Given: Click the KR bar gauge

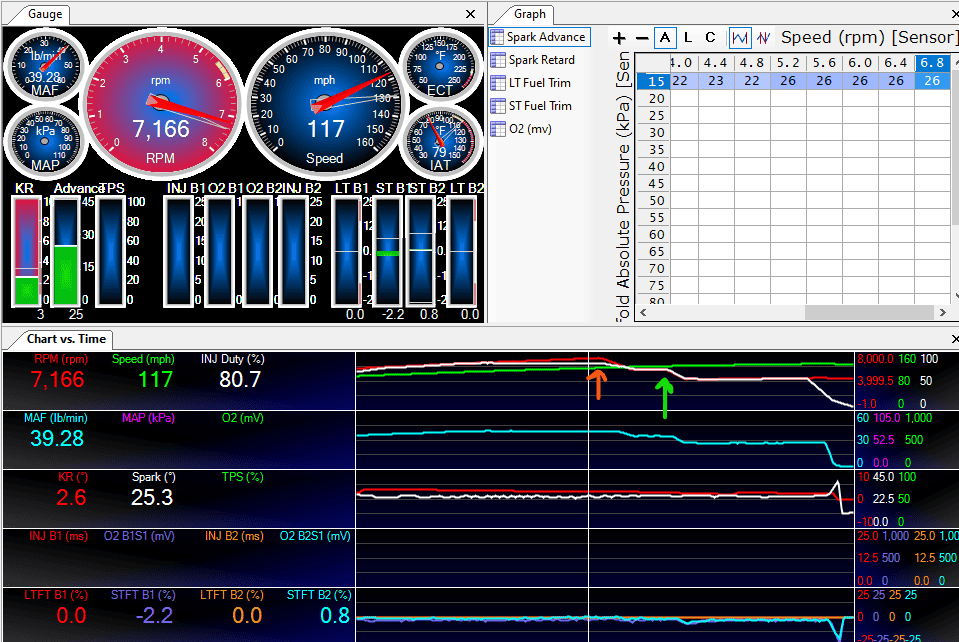Looking at the screenshot, I should pyautogui.click(x=27, y=251).
